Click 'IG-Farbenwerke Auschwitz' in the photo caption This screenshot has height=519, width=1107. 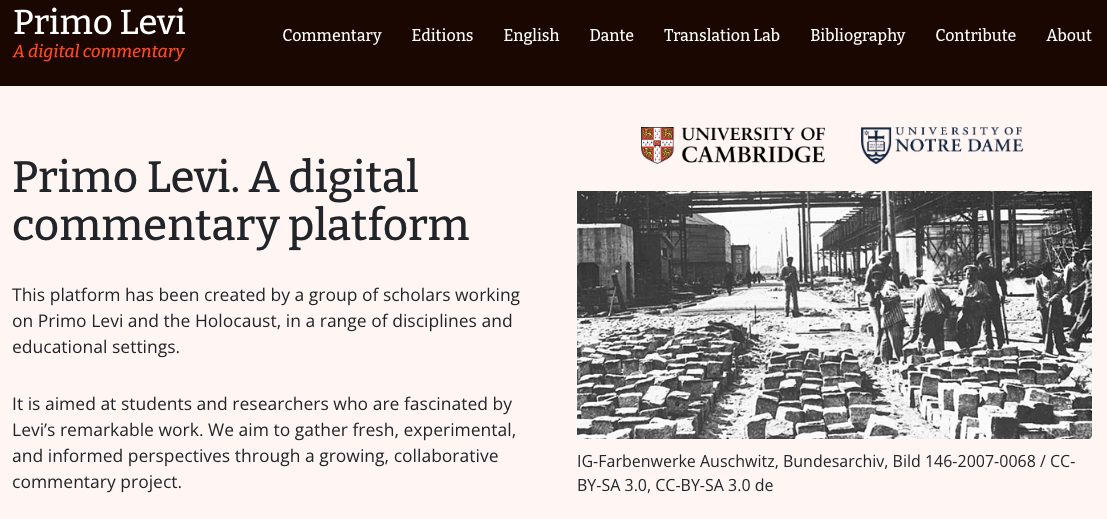[x=678, y=462]
